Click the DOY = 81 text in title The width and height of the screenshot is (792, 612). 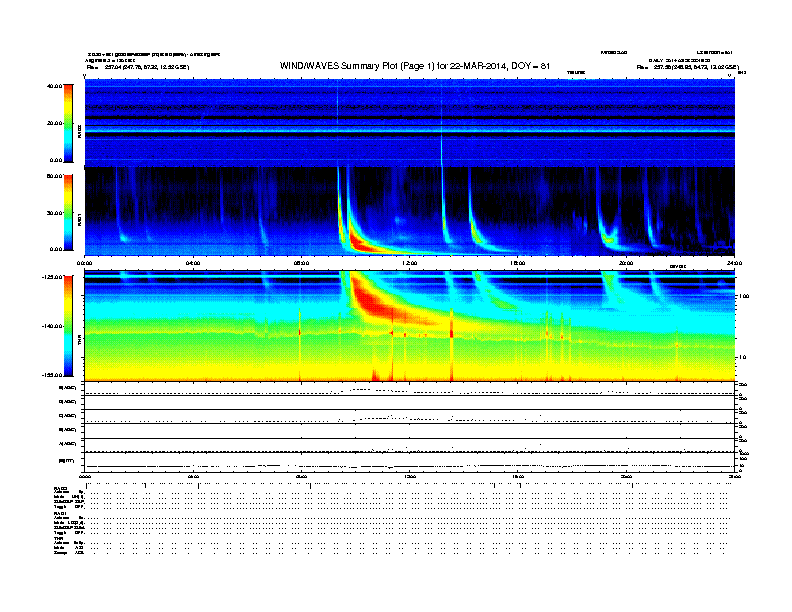click(530, 66)
